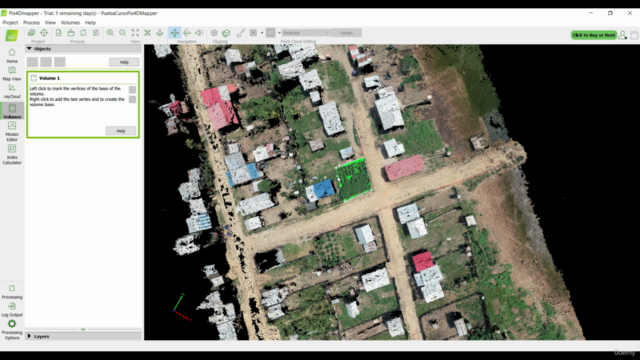Expand the Layers panel section

coord(29,336)
